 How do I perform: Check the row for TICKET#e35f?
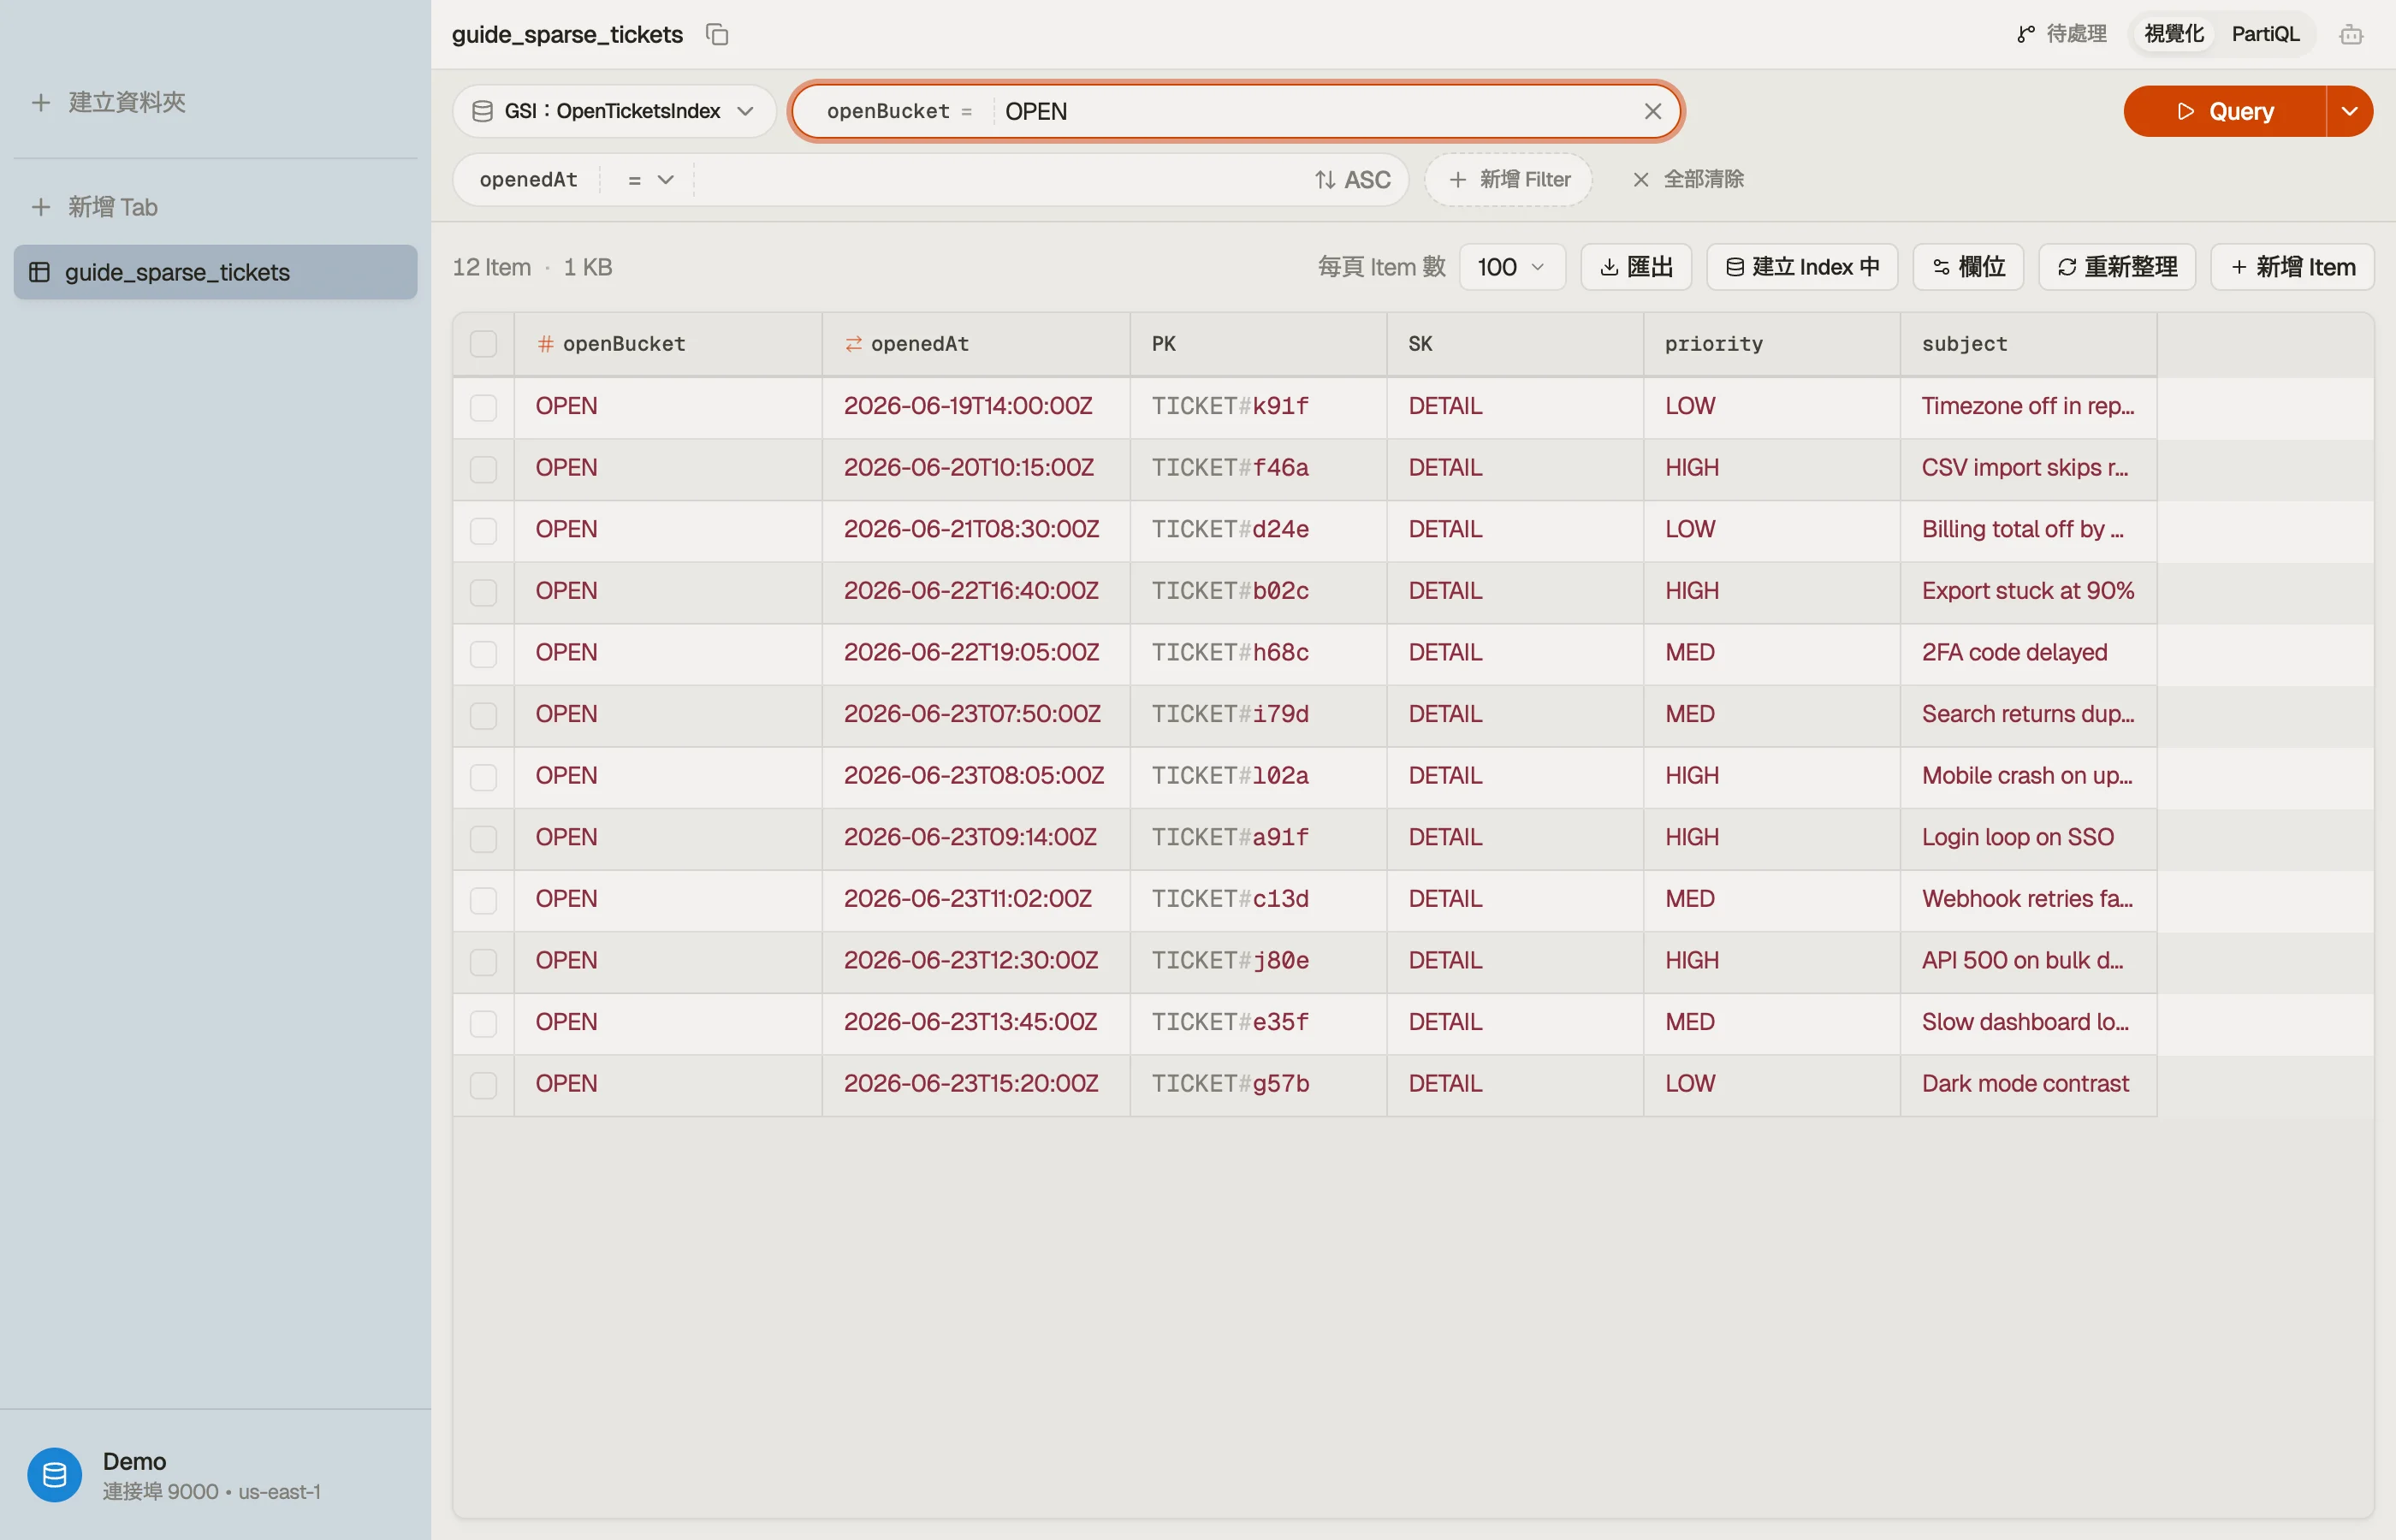pos(484,1023)
